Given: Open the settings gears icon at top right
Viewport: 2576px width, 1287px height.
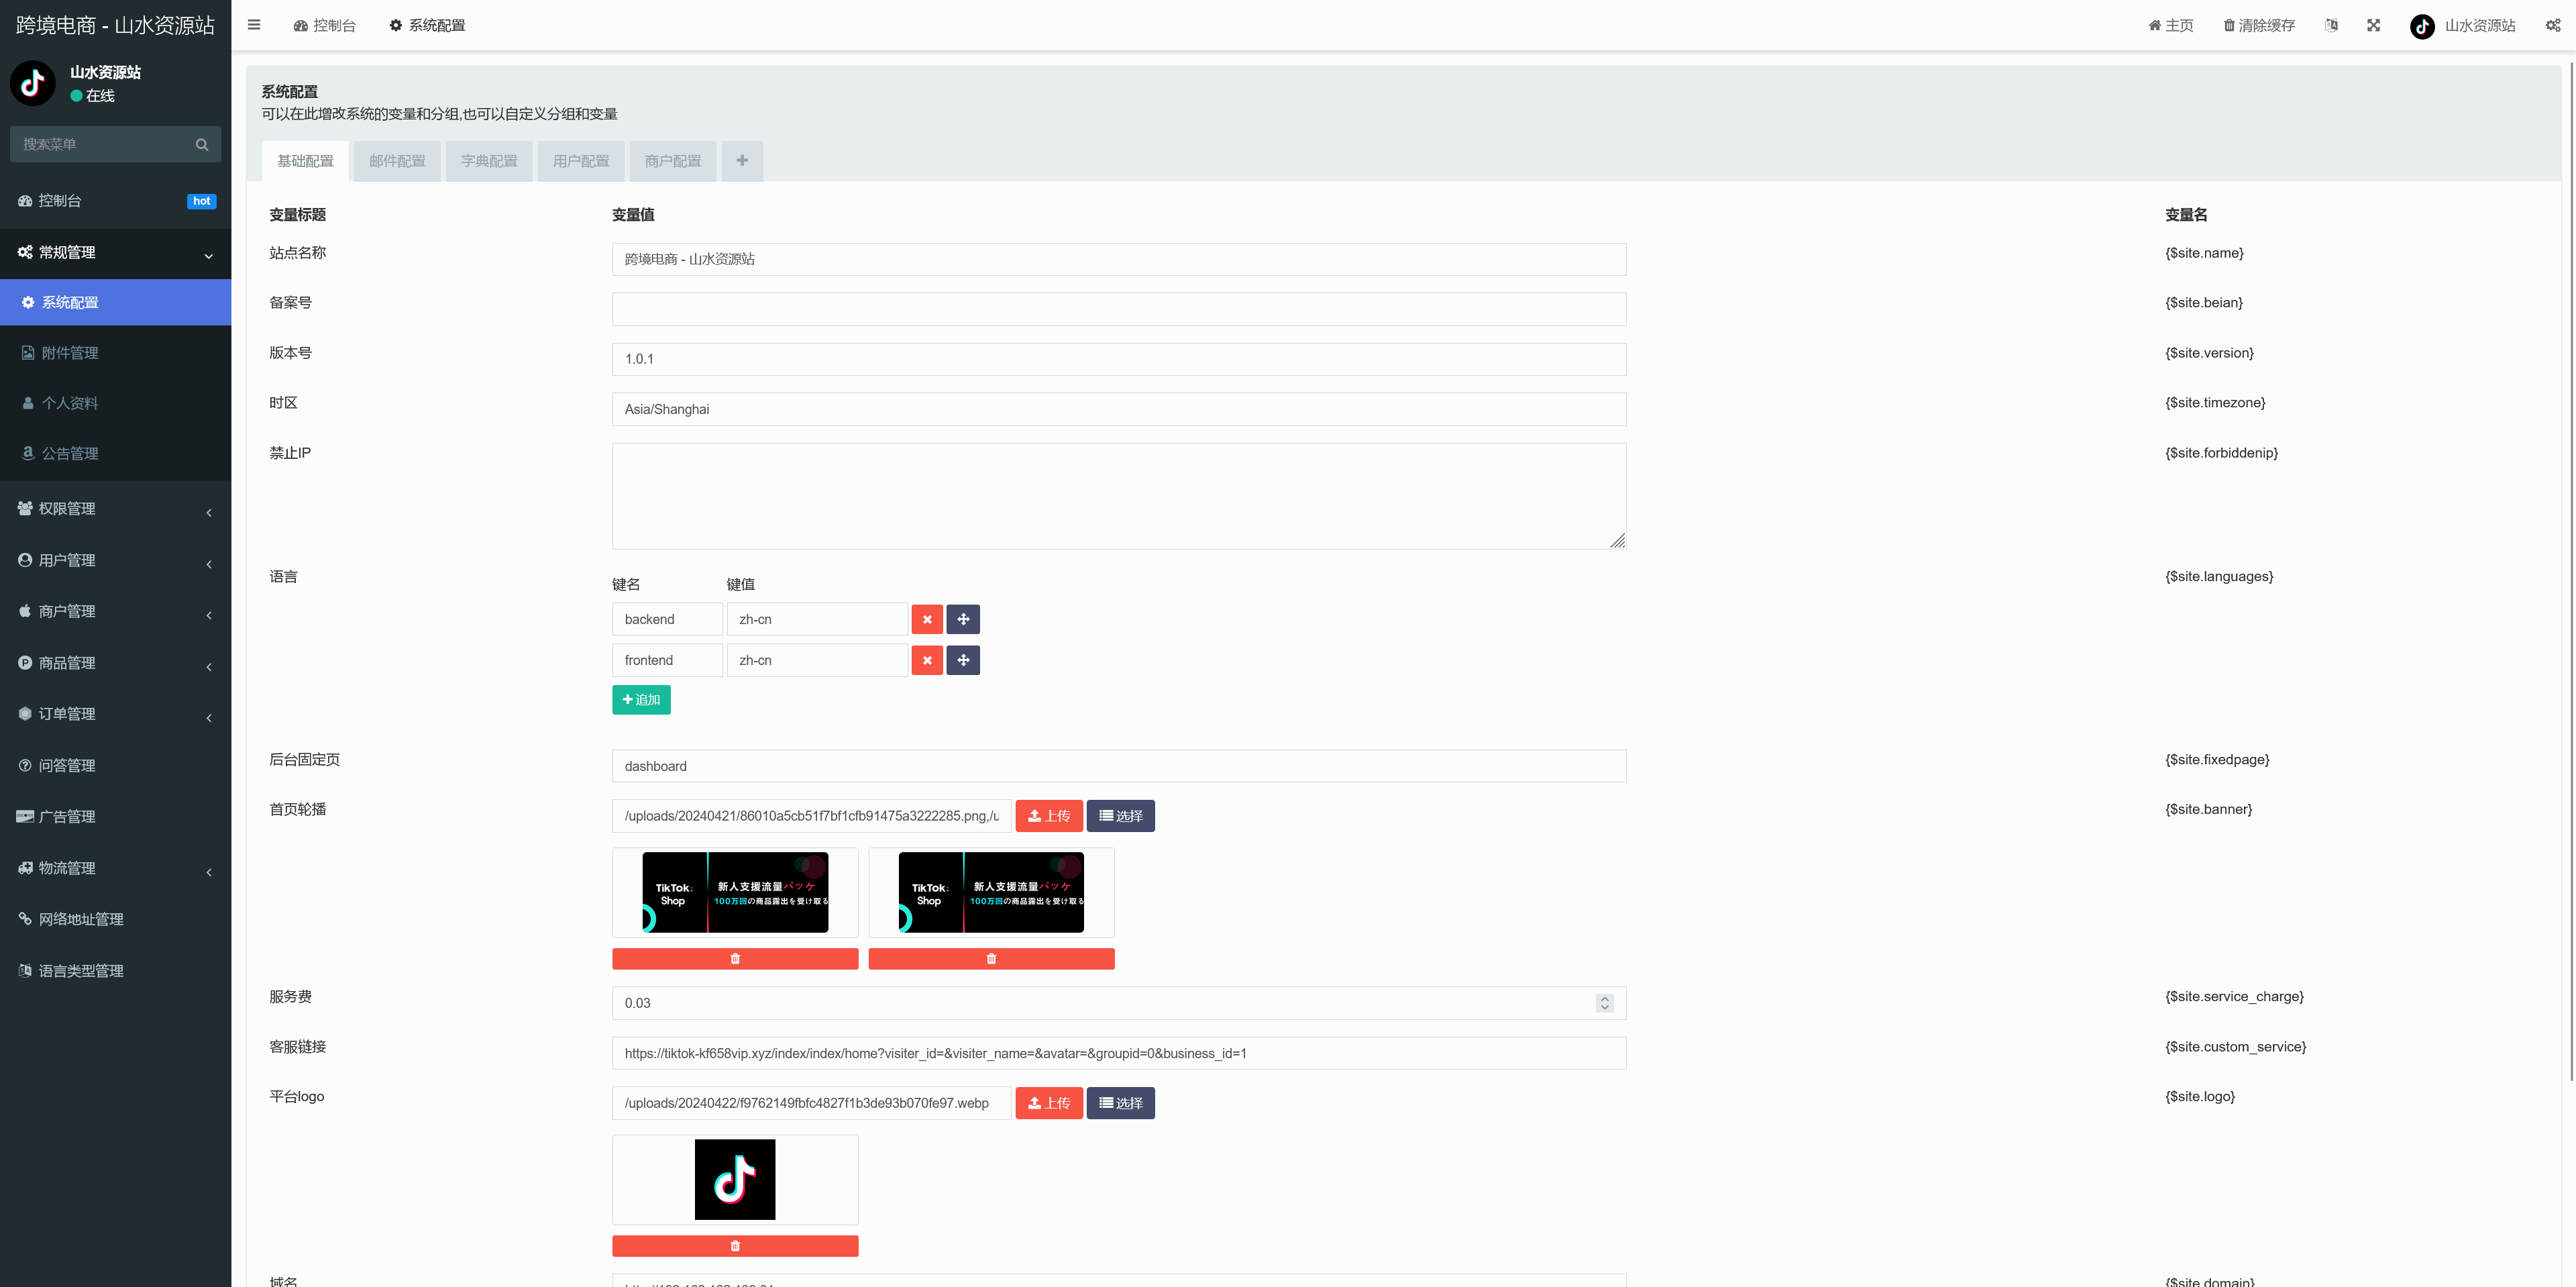Looking at the screenshot, I should [x=2552, y=25].
